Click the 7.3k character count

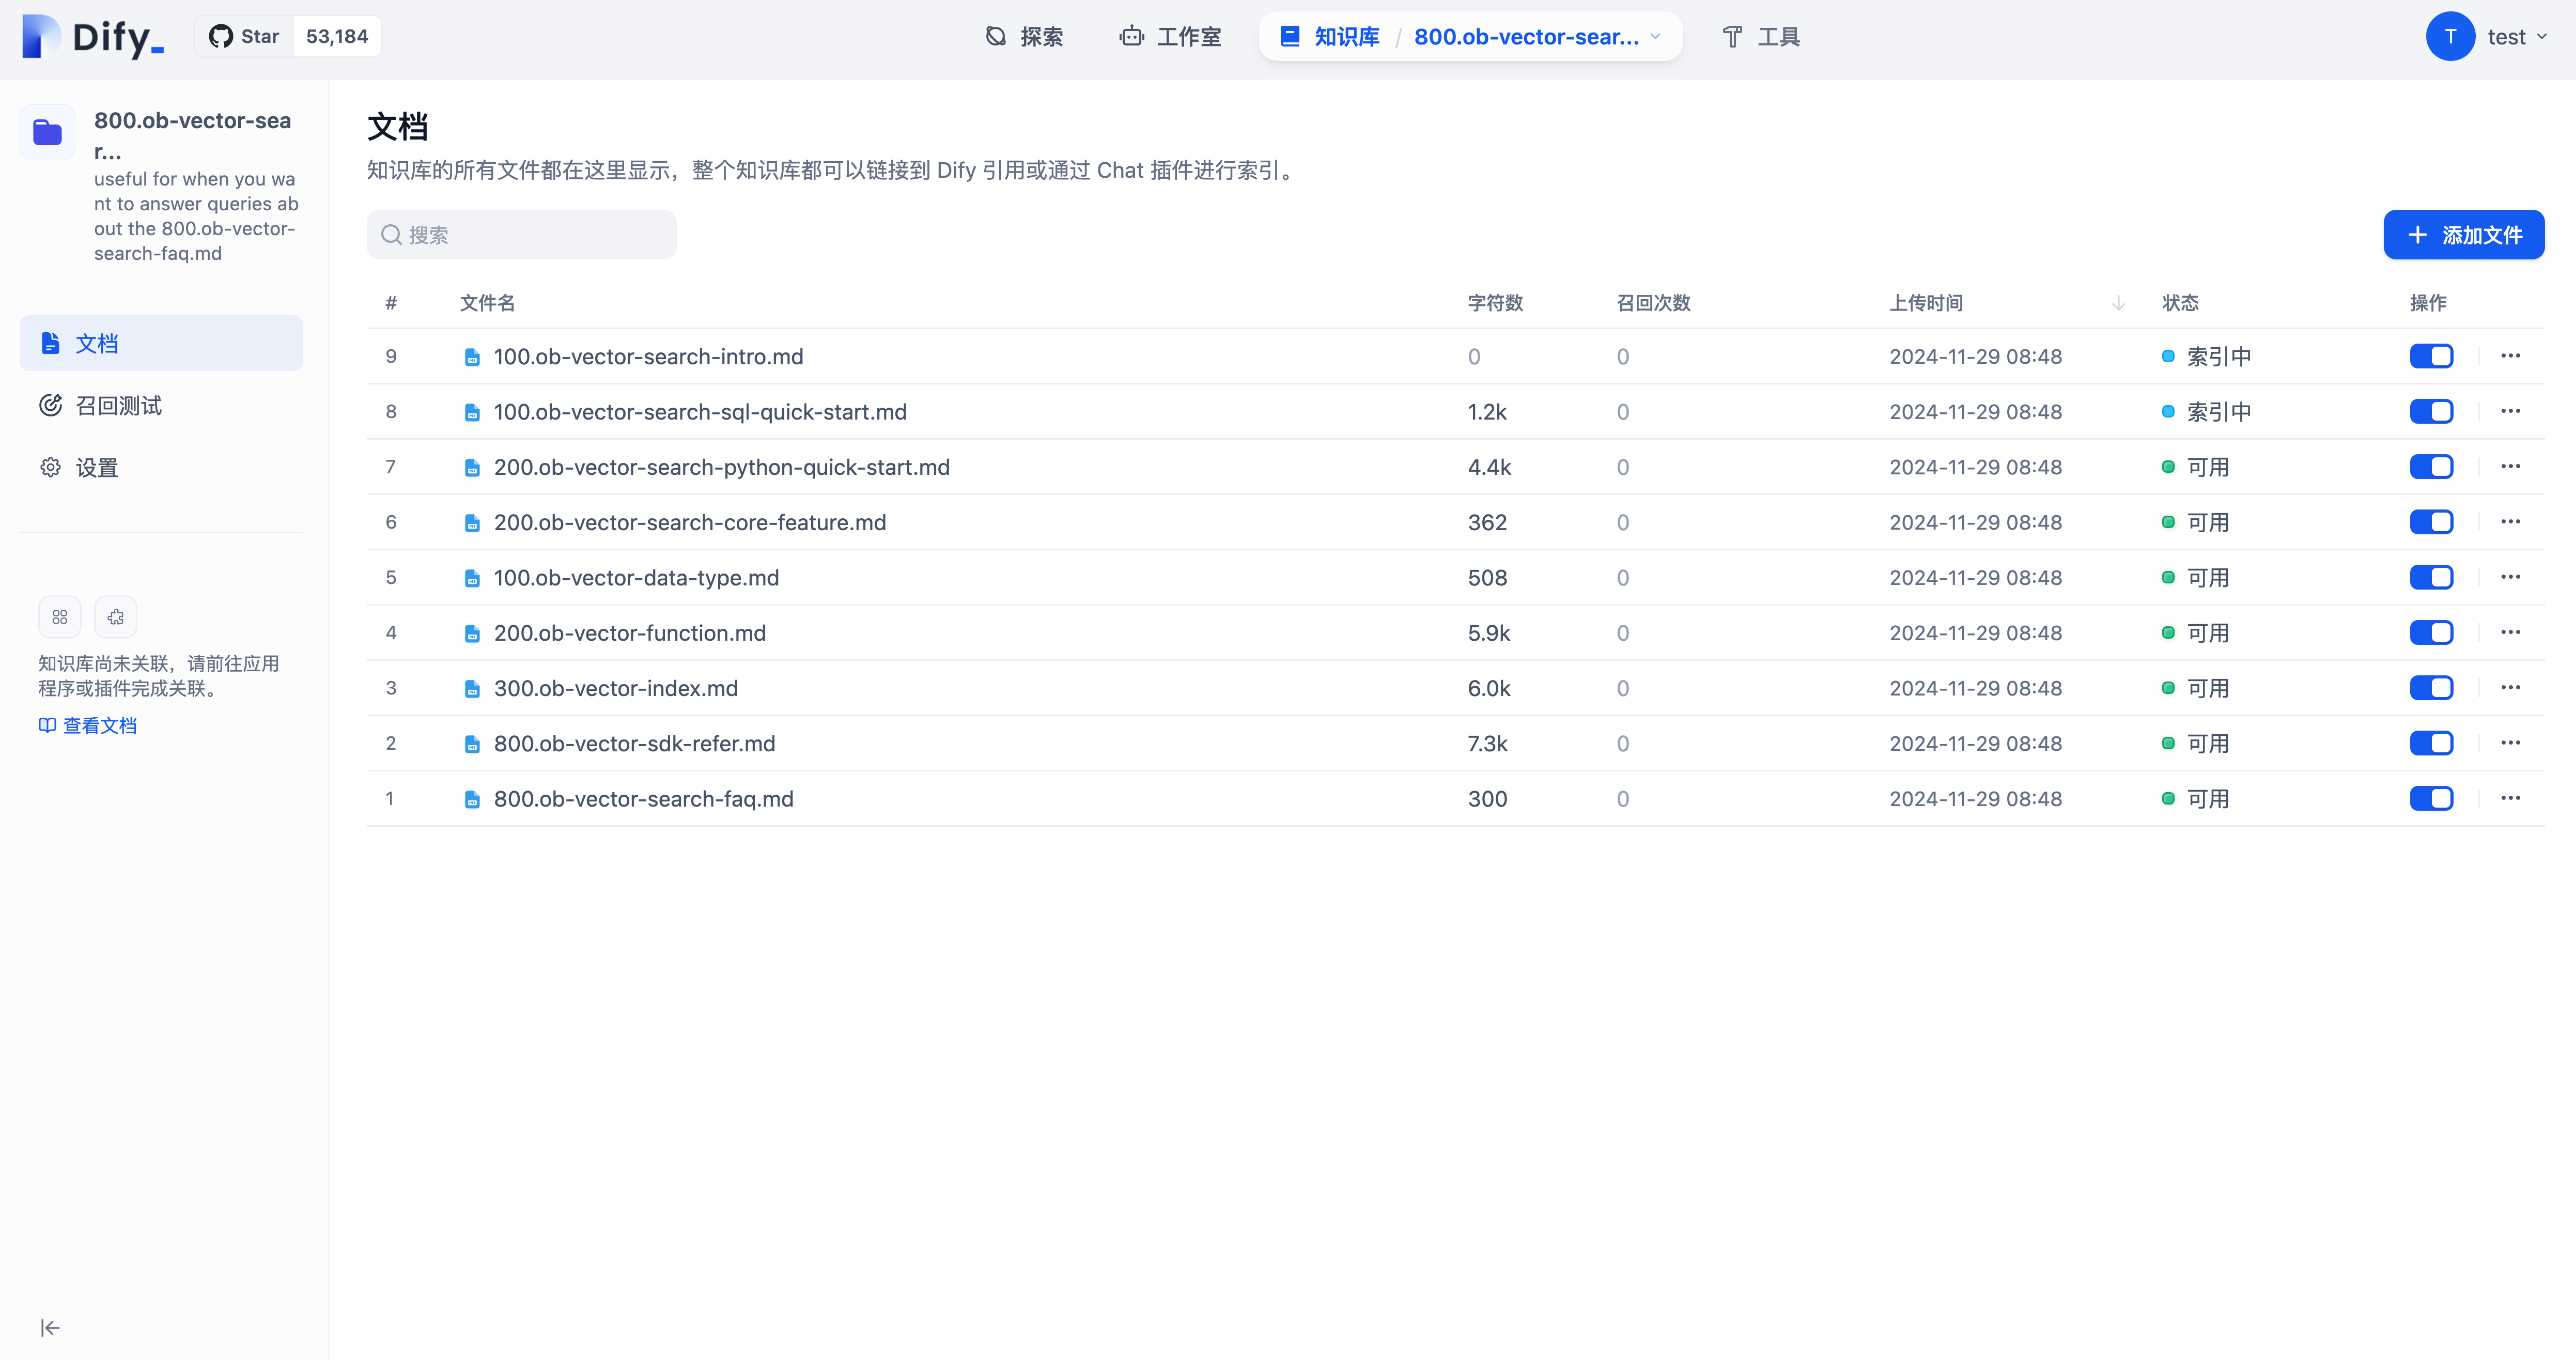(1487, 744)
